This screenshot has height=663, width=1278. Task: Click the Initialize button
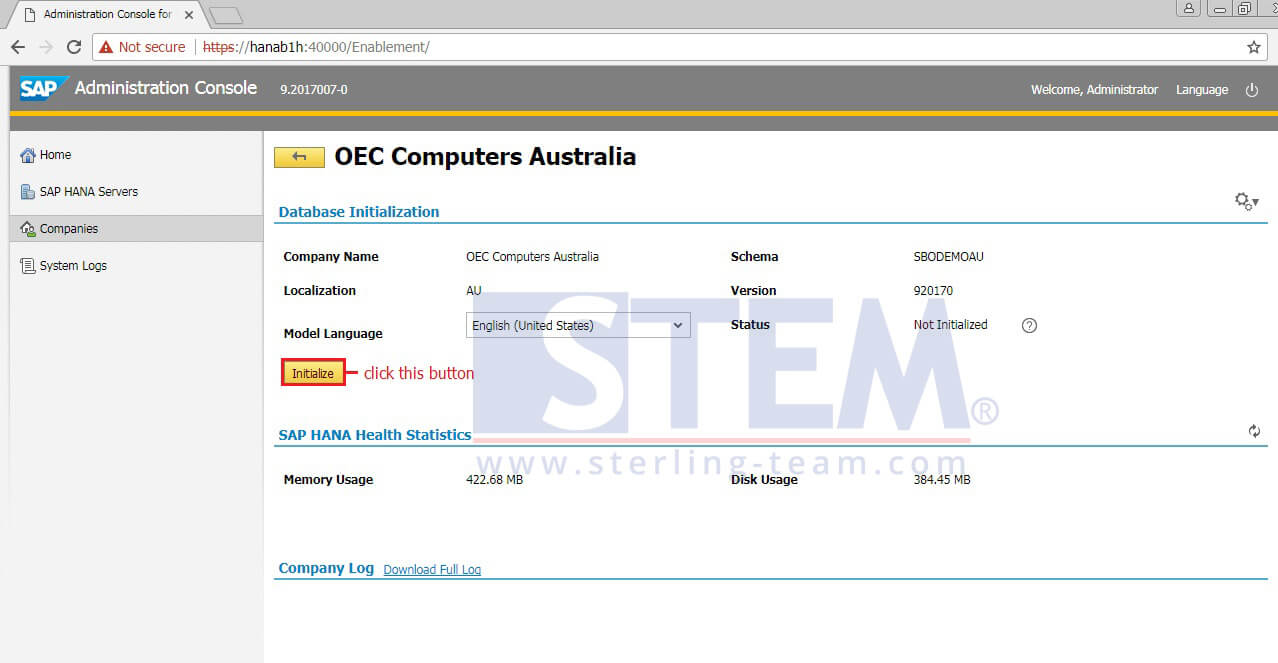click(313, 373)
